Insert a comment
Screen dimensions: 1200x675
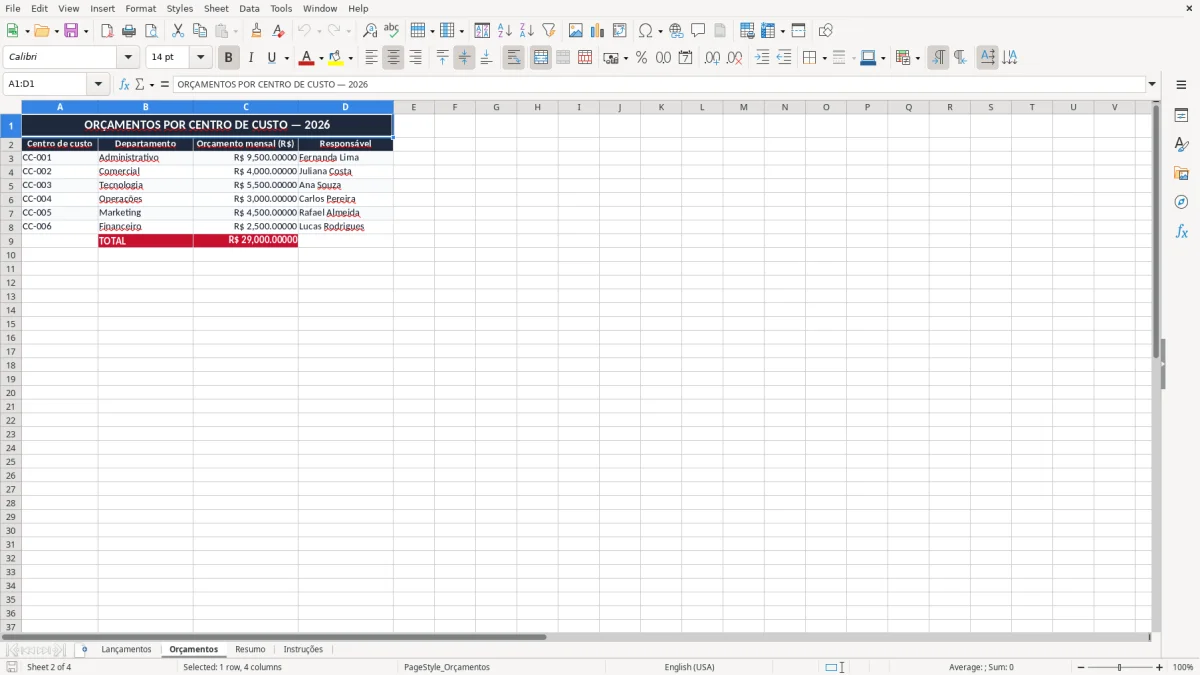coord(698,31)
